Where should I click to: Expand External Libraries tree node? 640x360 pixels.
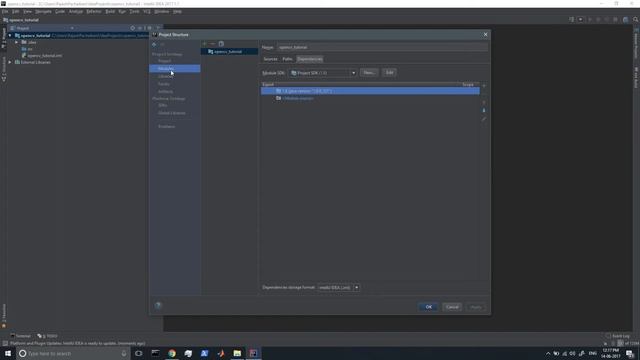click(10, 62)
